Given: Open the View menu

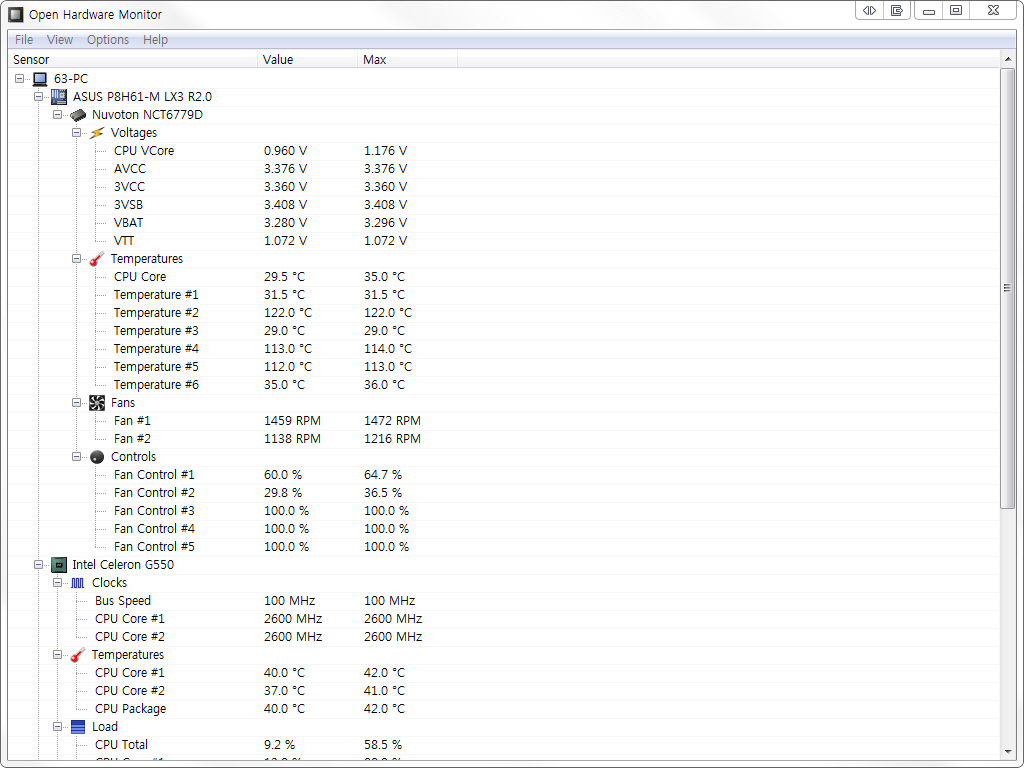Looking at the screenshot, I should [x=59, y=40].
